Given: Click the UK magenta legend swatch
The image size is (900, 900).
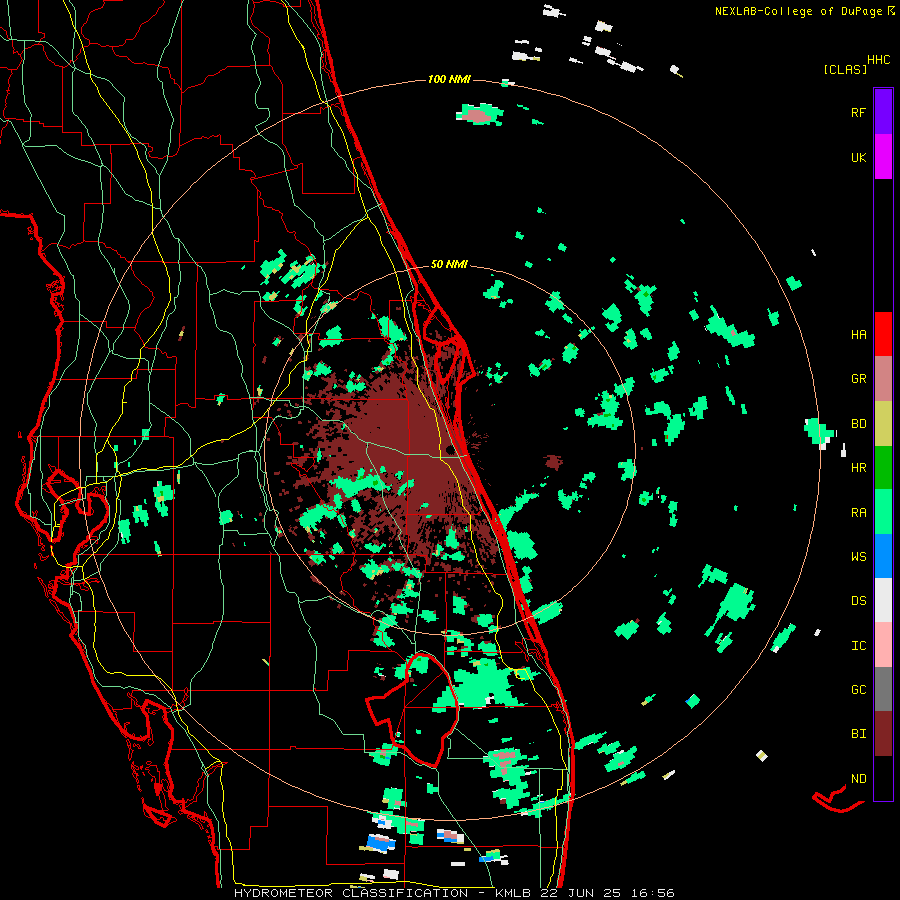Looking at the screenshot, I should [x=883, y=157].
